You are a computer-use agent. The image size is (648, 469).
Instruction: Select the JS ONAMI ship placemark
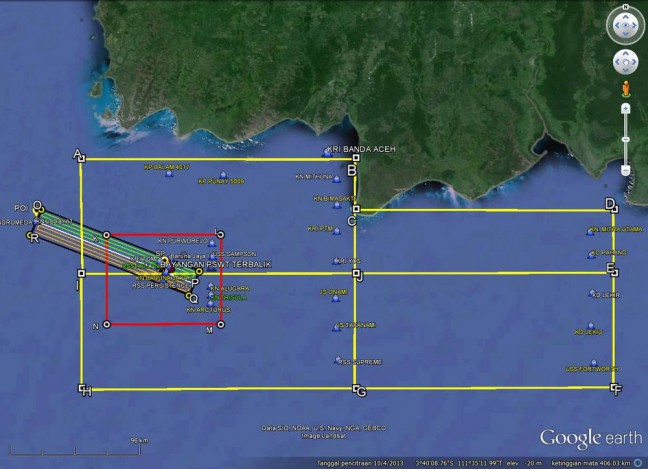[335, 299]
